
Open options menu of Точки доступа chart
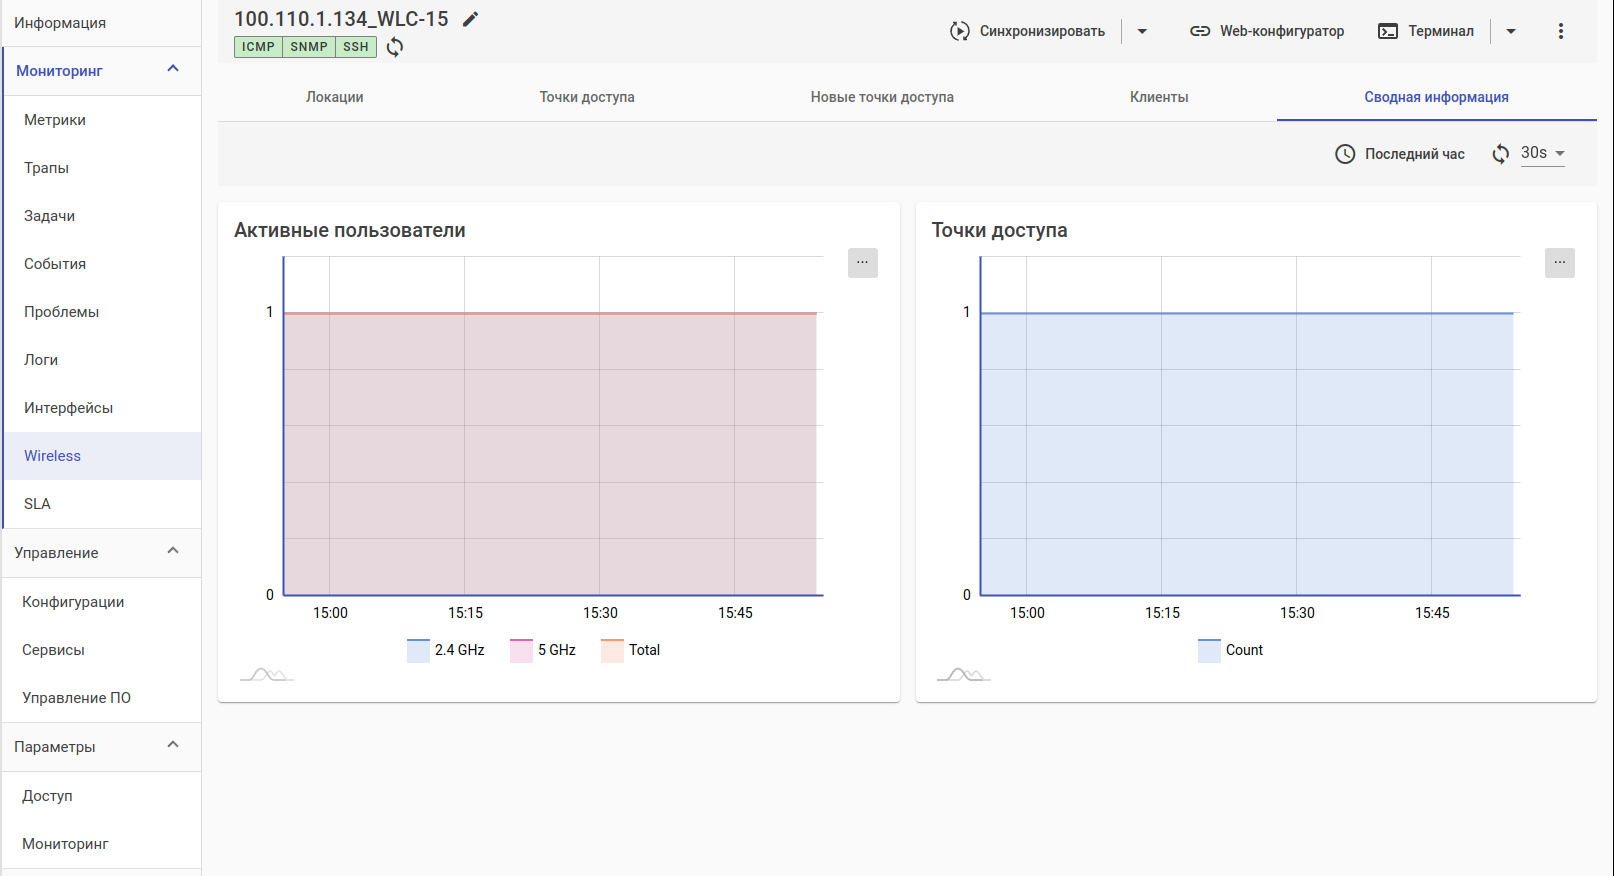pyautogui.click(x=1559, y=263)
